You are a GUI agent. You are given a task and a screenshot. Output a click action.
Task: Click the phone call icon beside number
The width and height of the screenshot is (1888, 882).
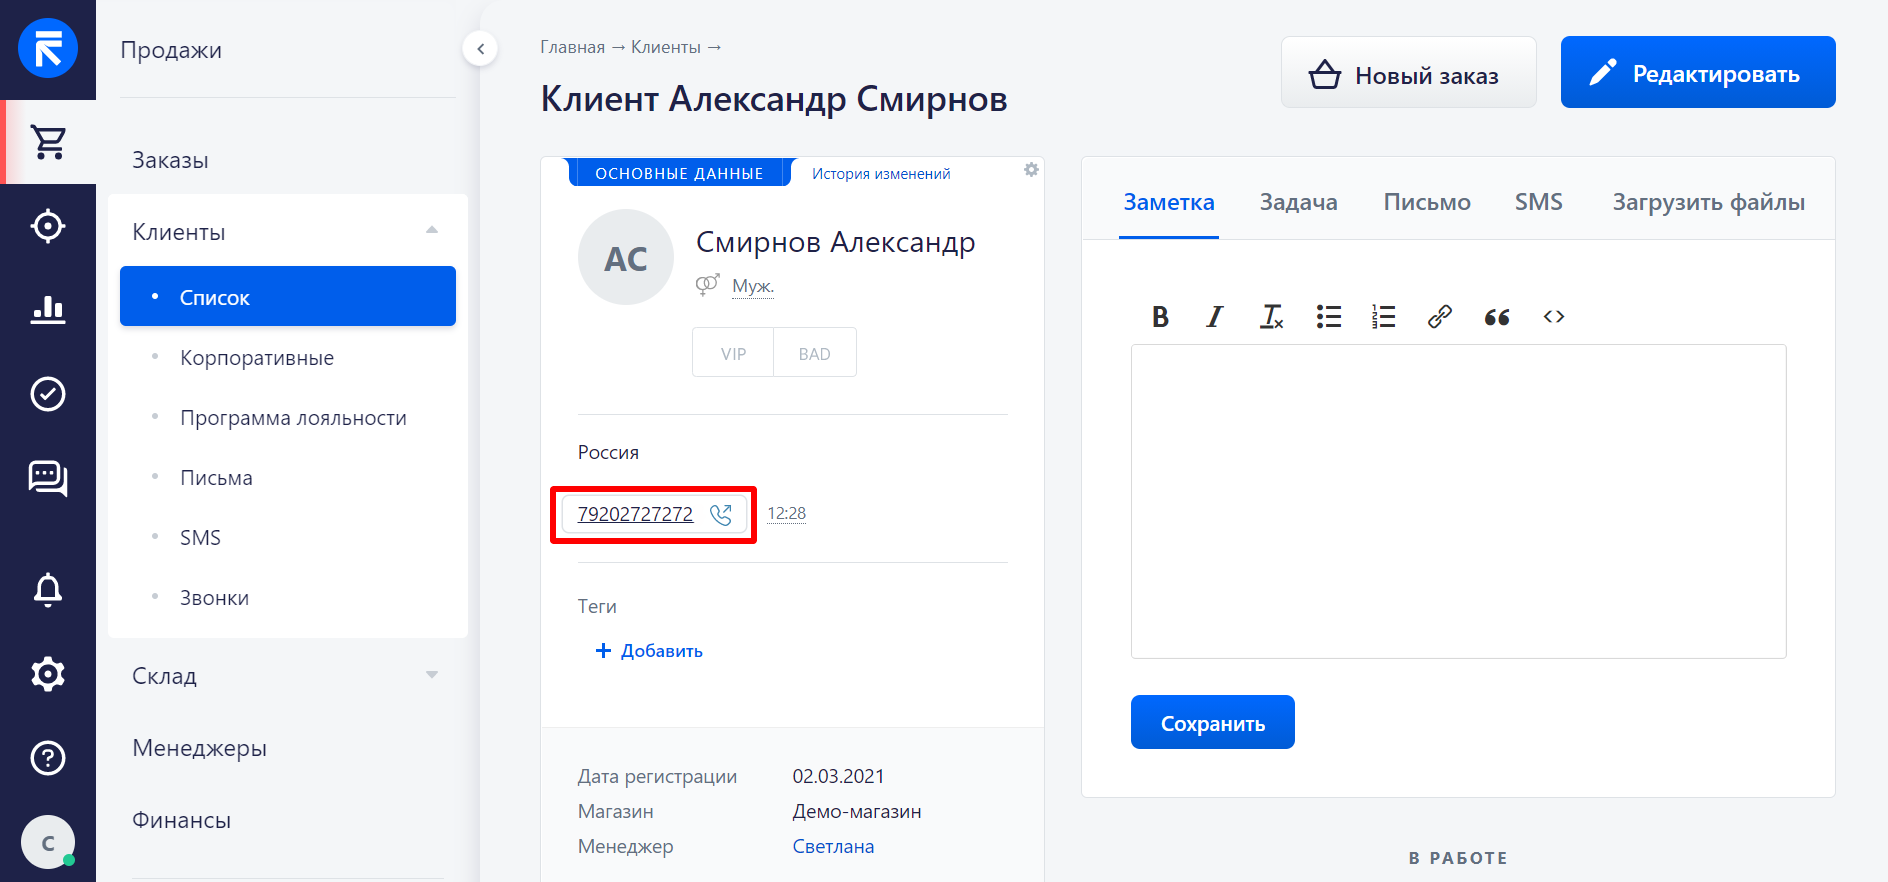pyautogui.click(x=721, y=514)
